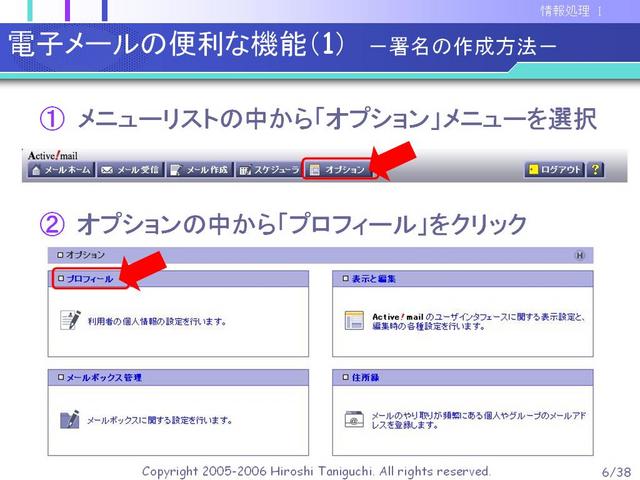Click the メールホーム house icon
640x480 pixels.
point(36,170)
